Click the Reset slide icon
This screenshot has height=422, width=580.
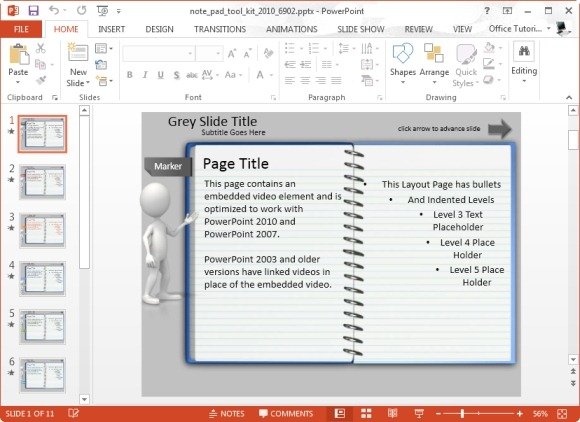click(101, 65)
